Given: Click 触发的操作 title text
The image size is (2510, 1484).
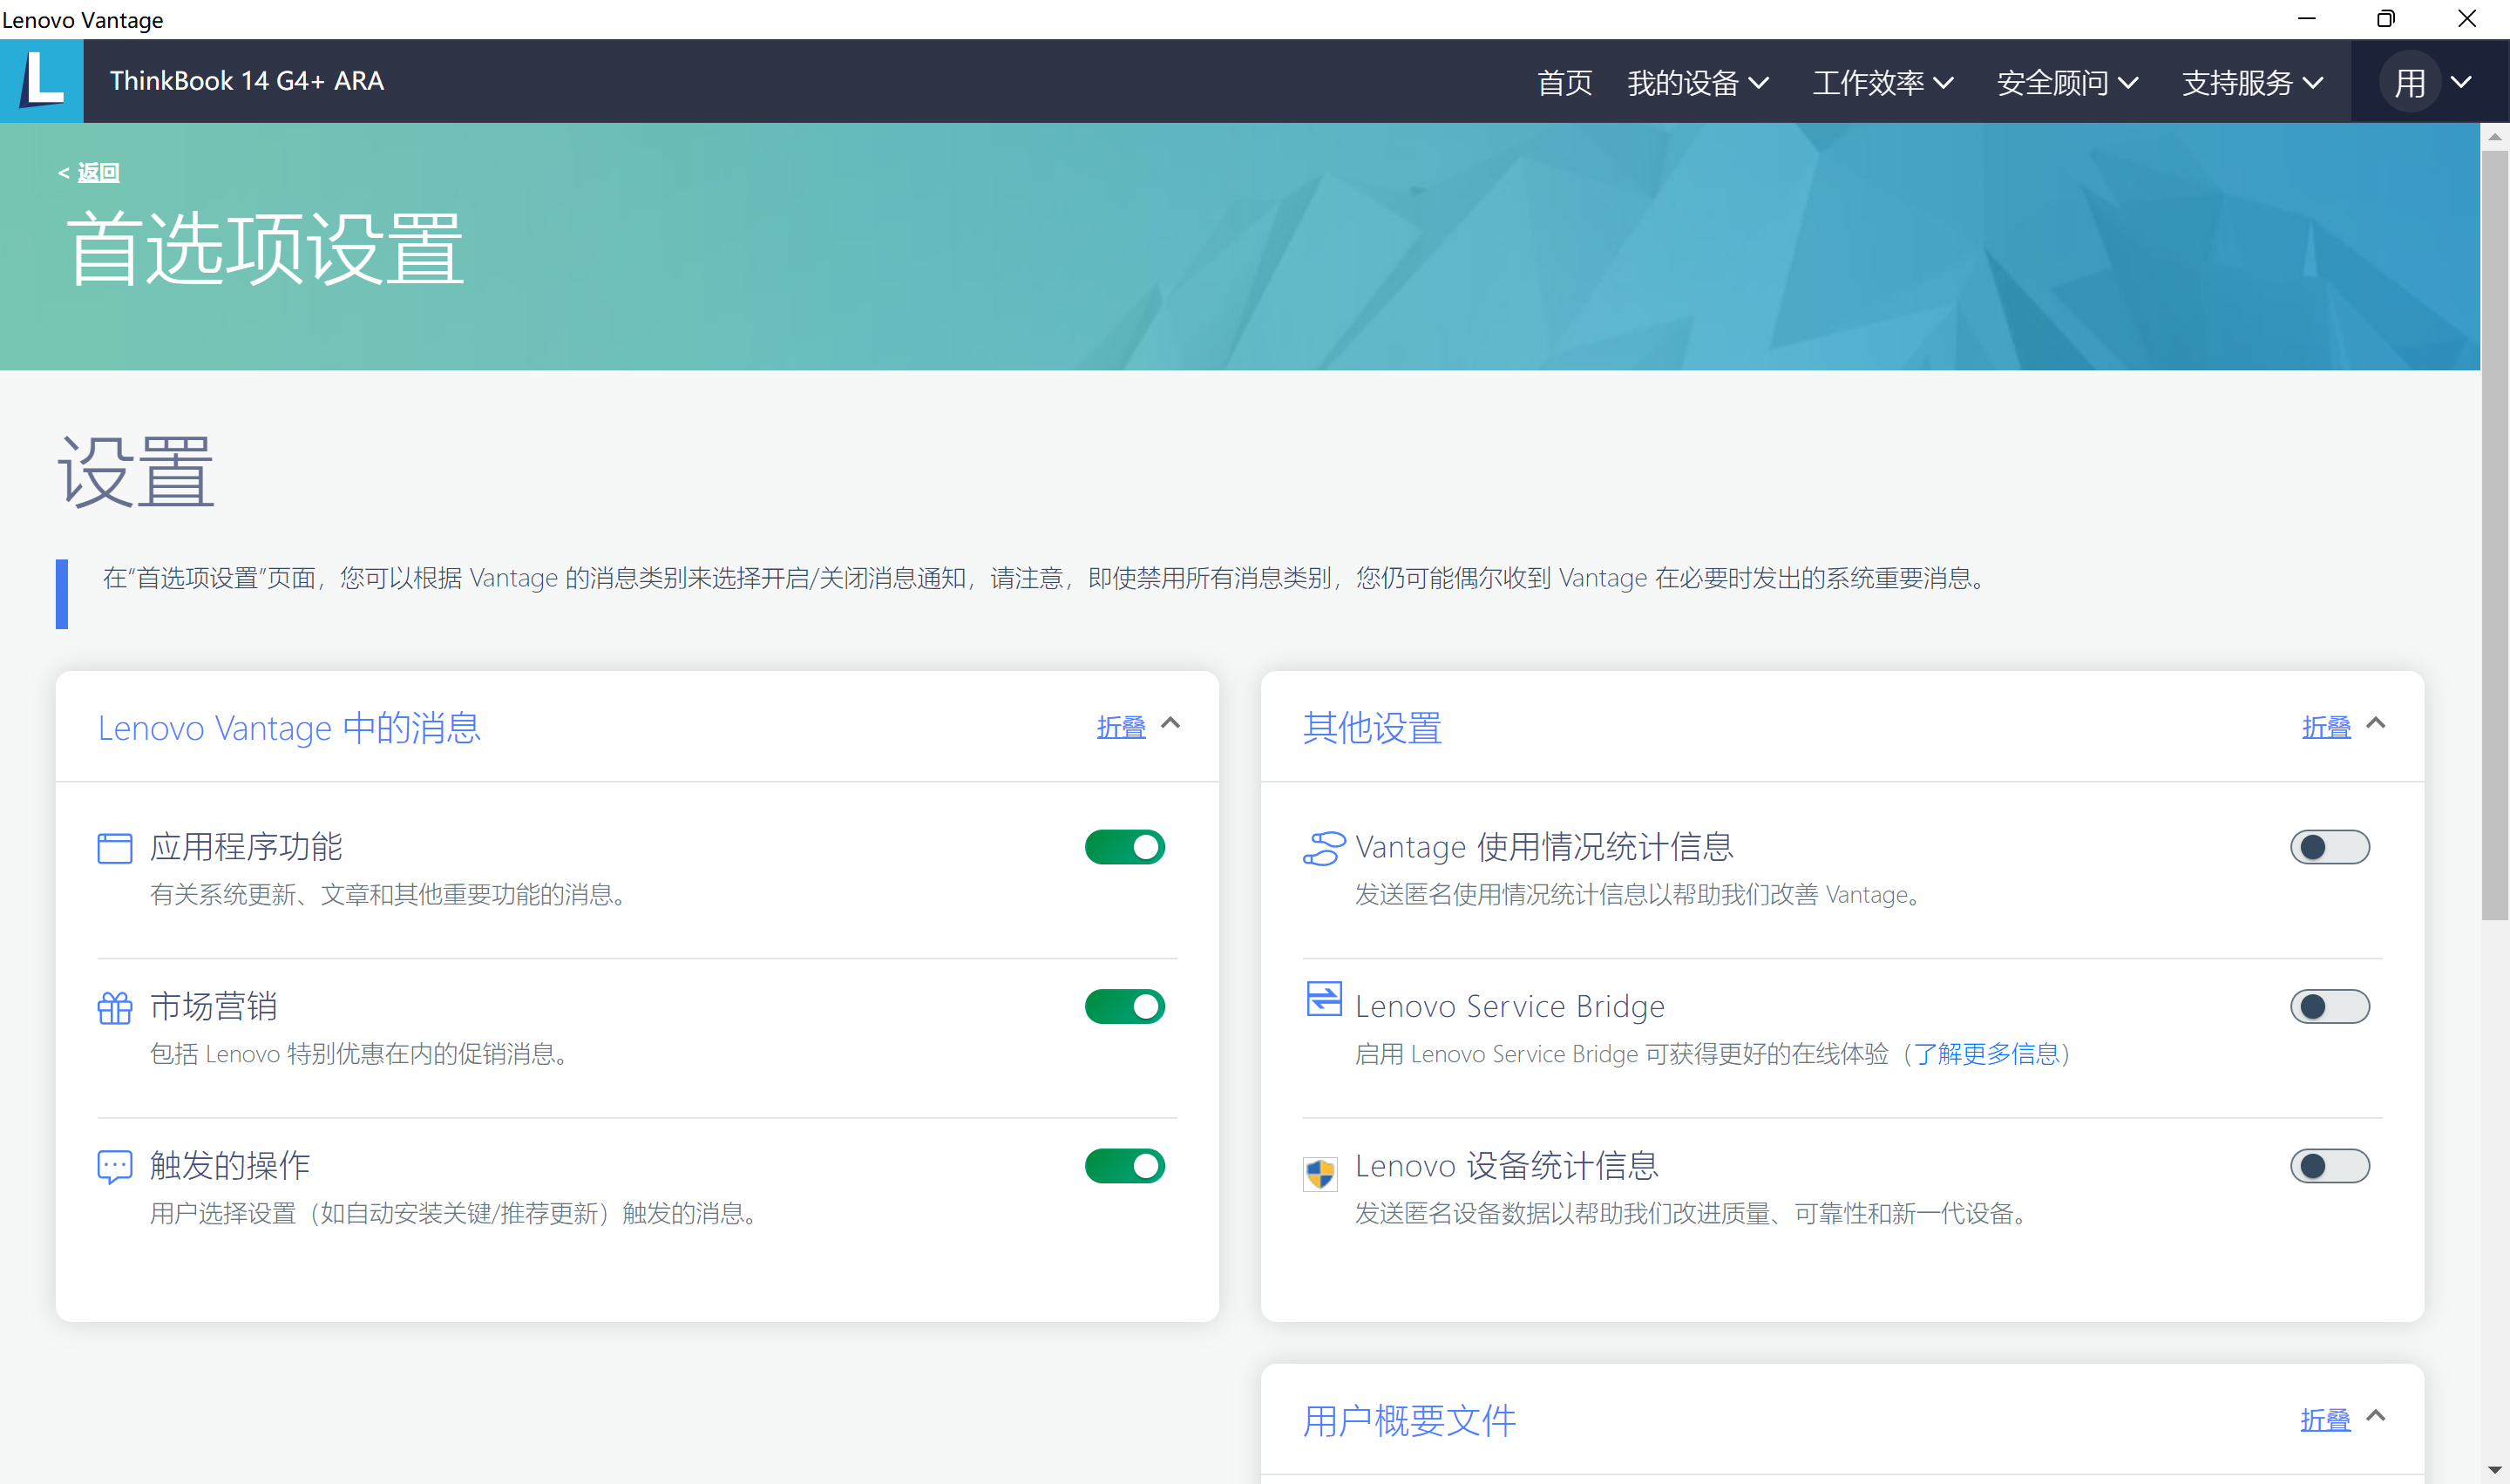Looking at the screenshot, I should pos(230,1166).
